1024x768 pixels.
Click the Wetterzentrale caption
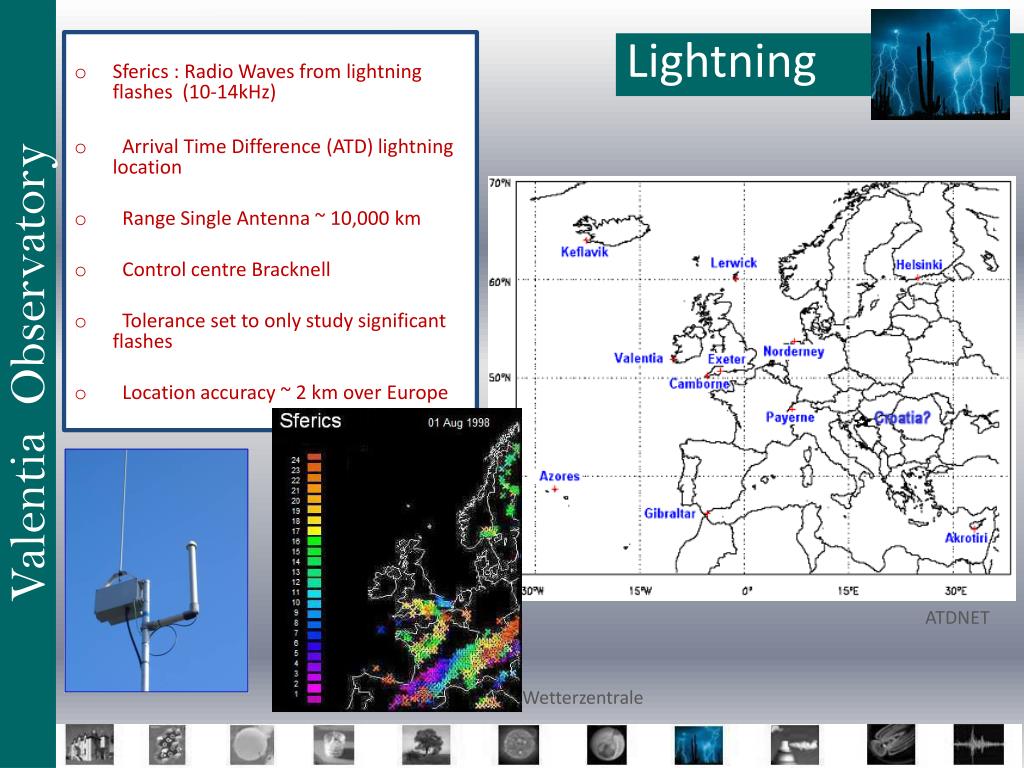(583, 697)
